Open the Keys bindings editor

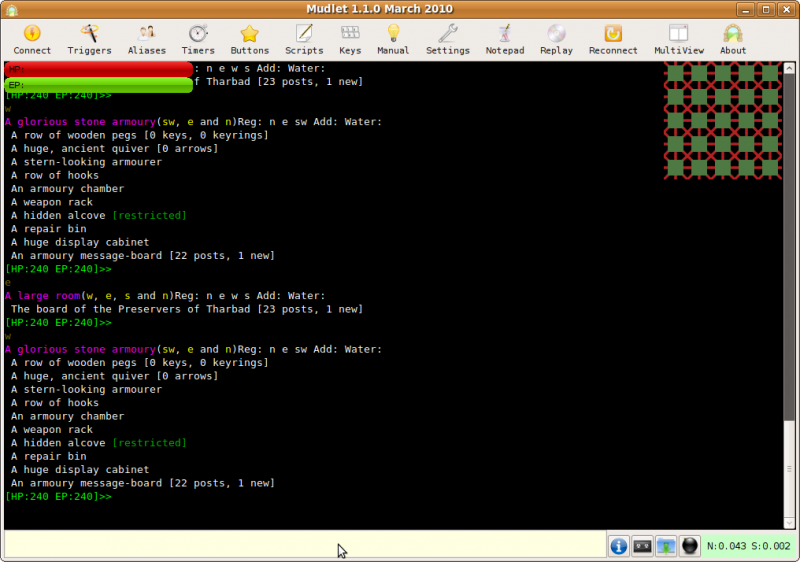pyautogui.click(x=350, y=39)
